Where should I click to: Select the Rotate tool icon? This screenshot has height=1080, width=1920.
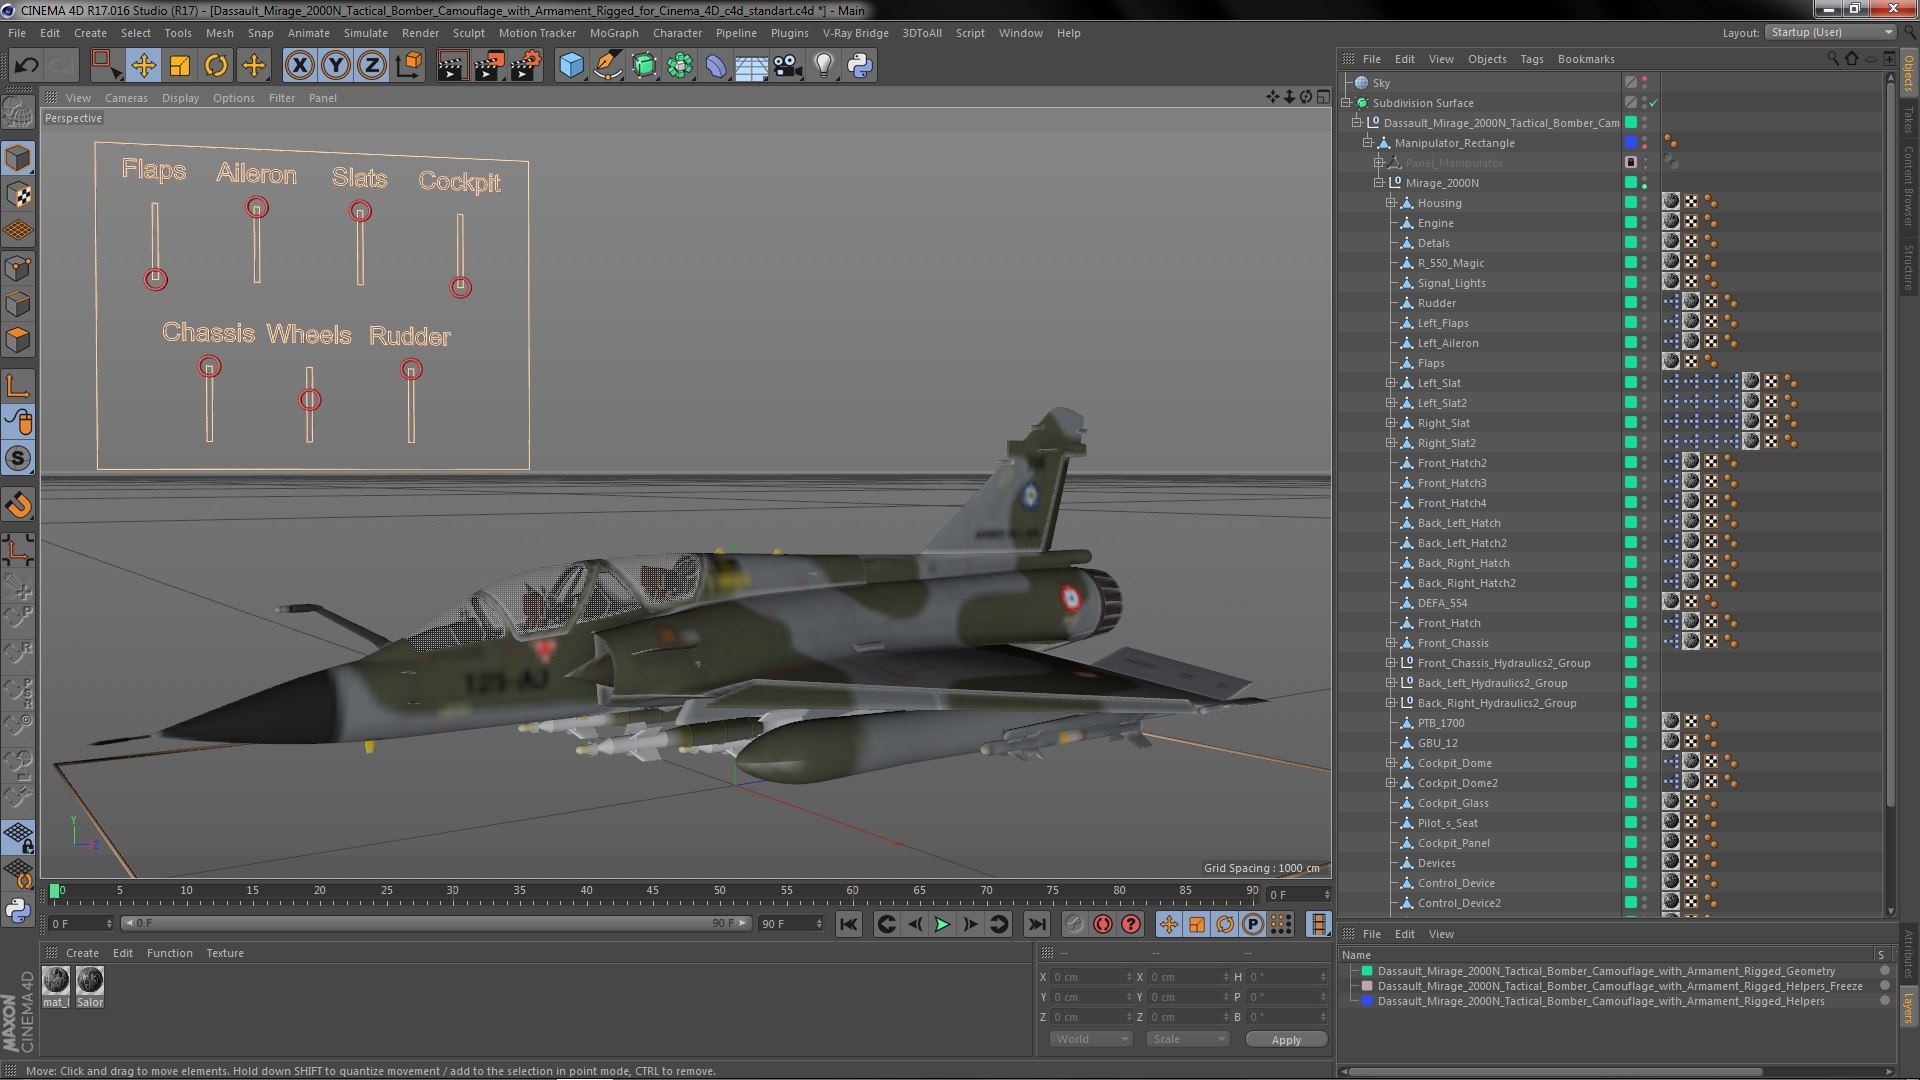(x=216, y=66)
